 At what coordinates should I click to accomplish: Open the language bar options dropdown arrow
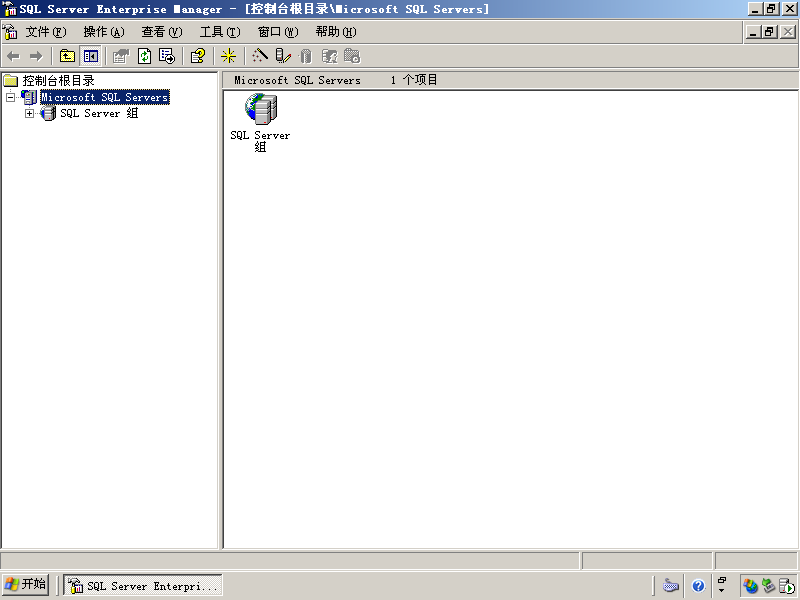click(722, 591)
